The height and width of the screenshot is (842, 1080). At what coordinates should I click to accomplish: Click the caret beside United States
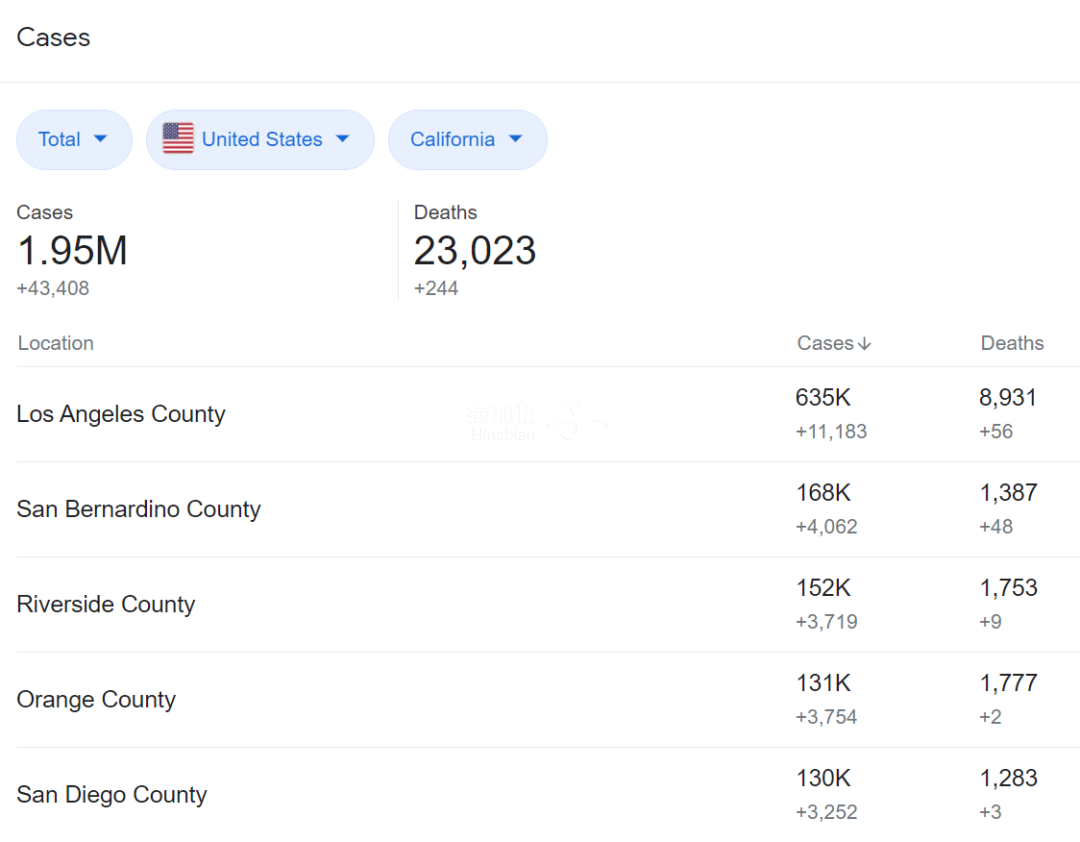343,139
